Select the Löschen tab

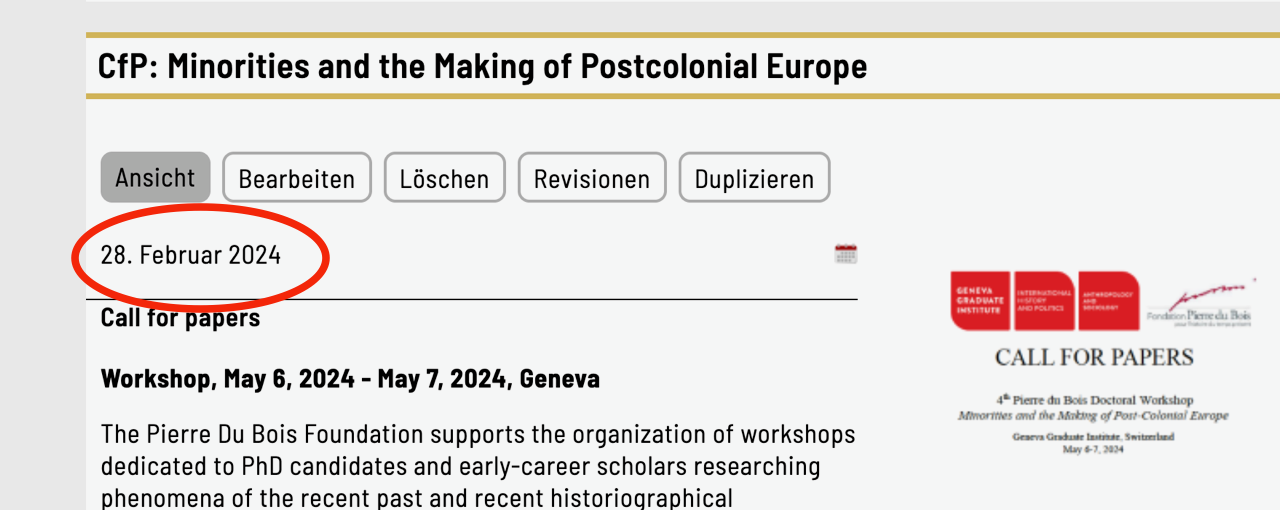444,179
